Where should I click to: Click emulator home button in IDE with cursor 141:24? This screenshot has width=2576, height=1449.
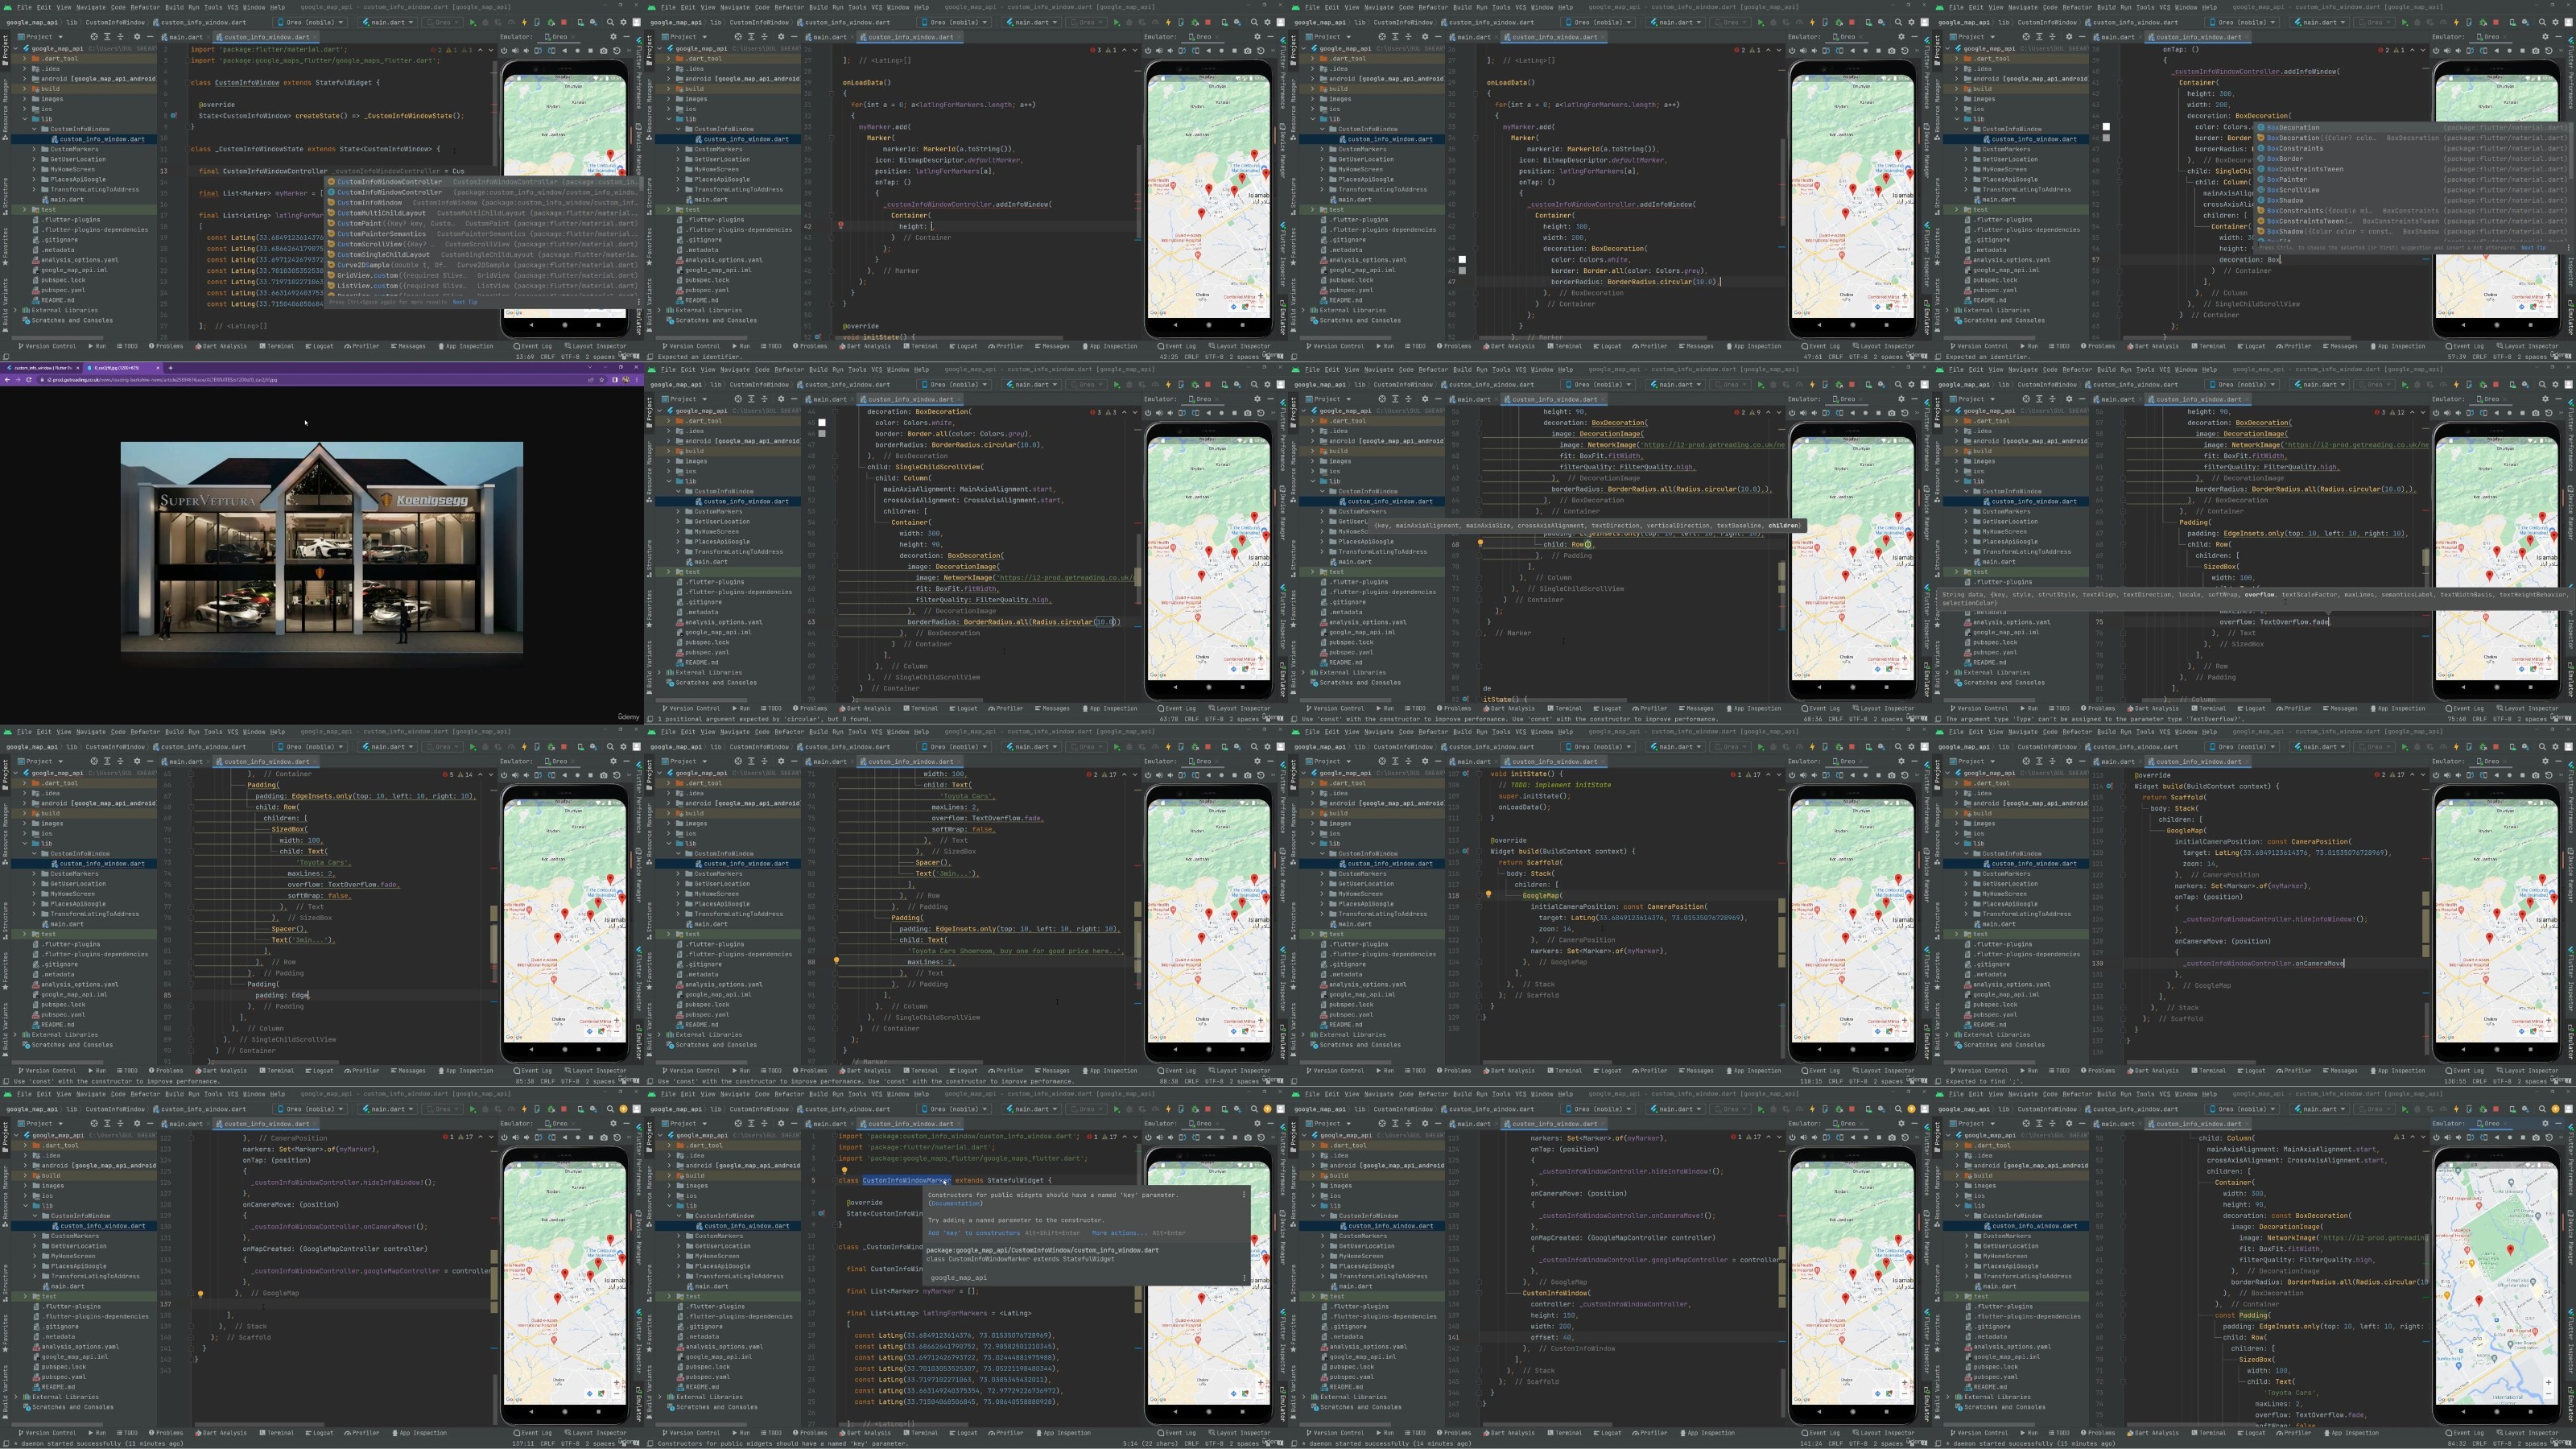coord(1866,1137)
